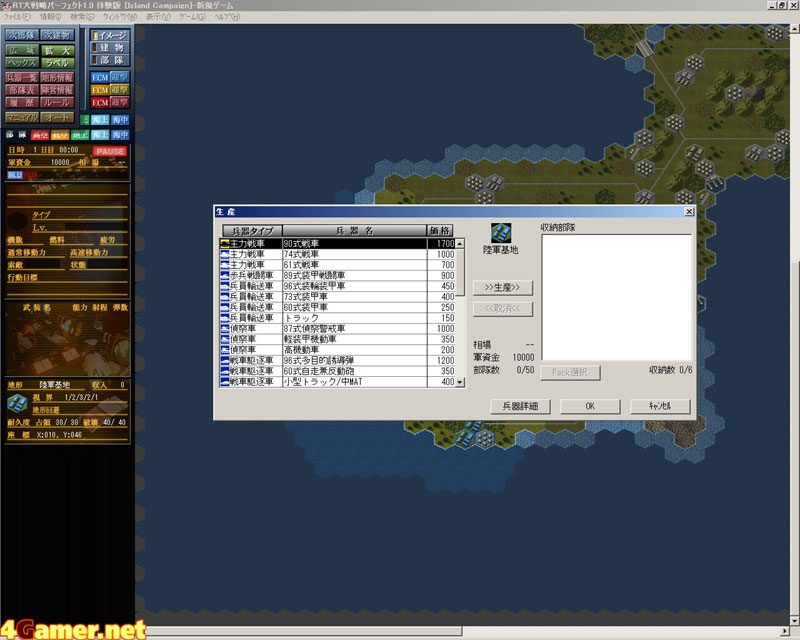The width and height of the screenshot is (800, 640).
Task: Click the production list scroll-up arrow
Action: [x=460, y=243]
